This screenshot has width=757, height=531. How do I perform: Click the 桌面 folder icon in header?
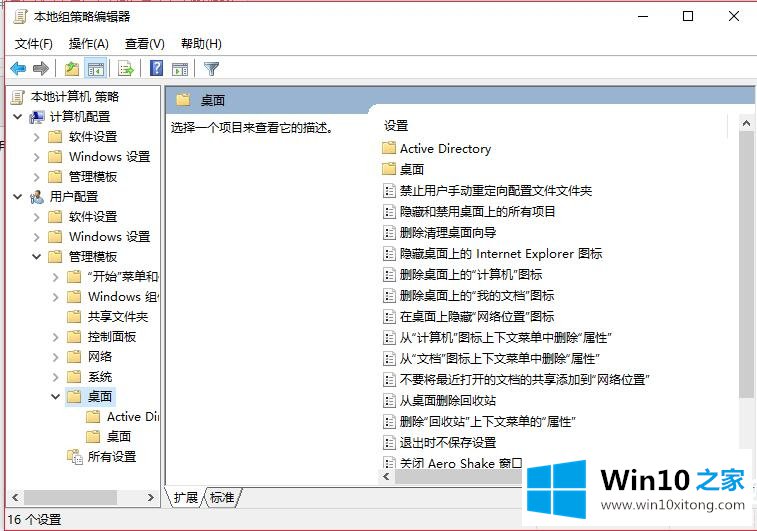(183, 100)
